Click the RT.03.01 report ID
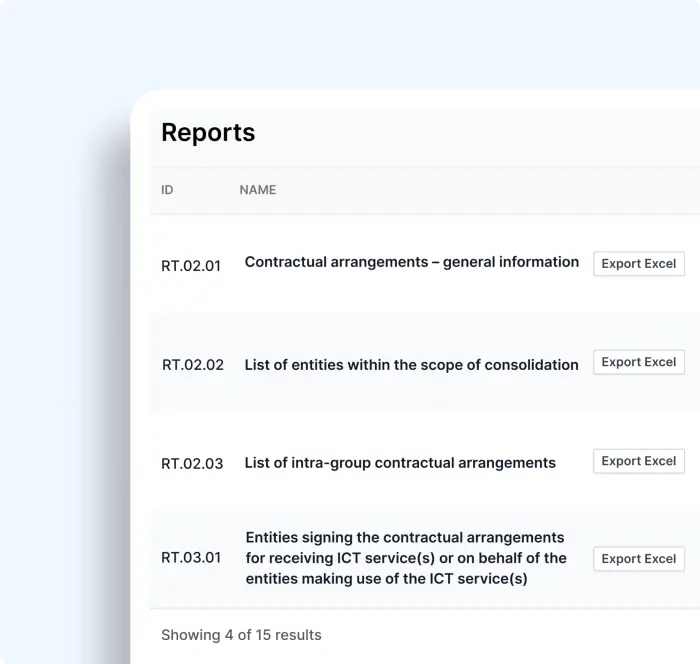Viewport: 700px width, 664px height. click(x=191, y=558)
